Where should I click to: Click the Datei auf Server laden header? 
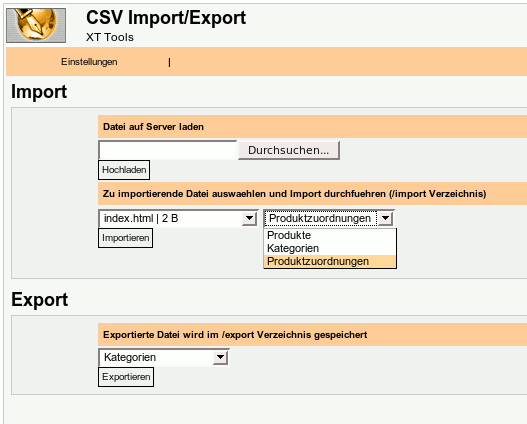[x=153, y=127]
